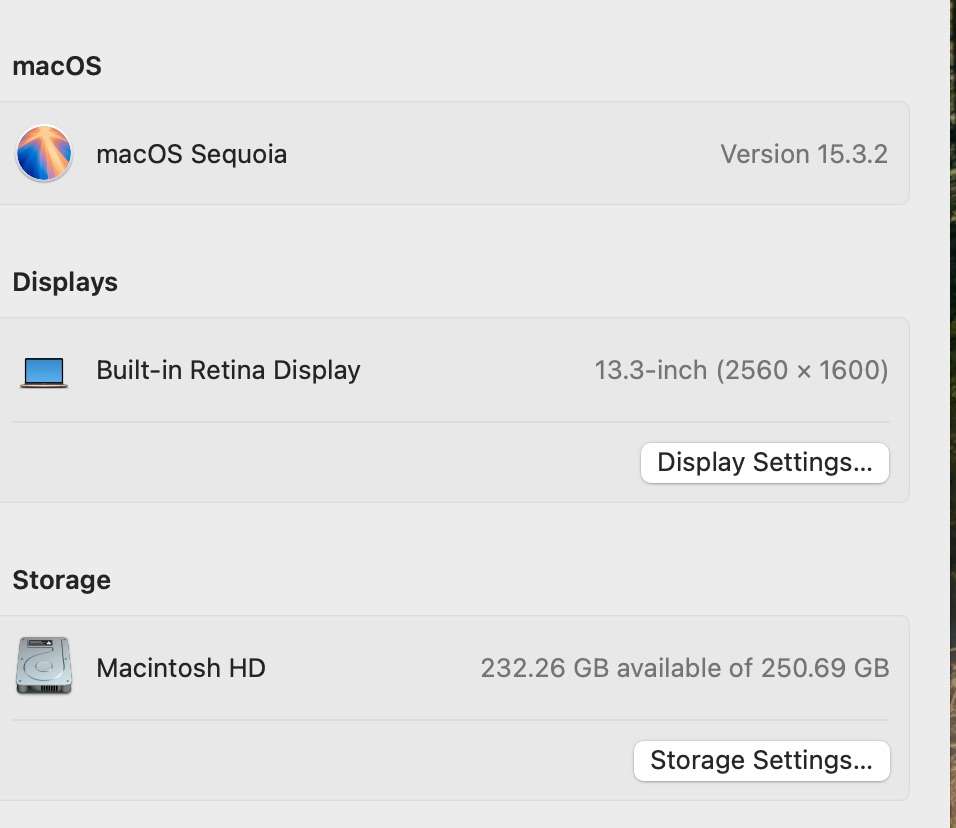Click the Built-in Retina Display laptop icon

point(44,372)
